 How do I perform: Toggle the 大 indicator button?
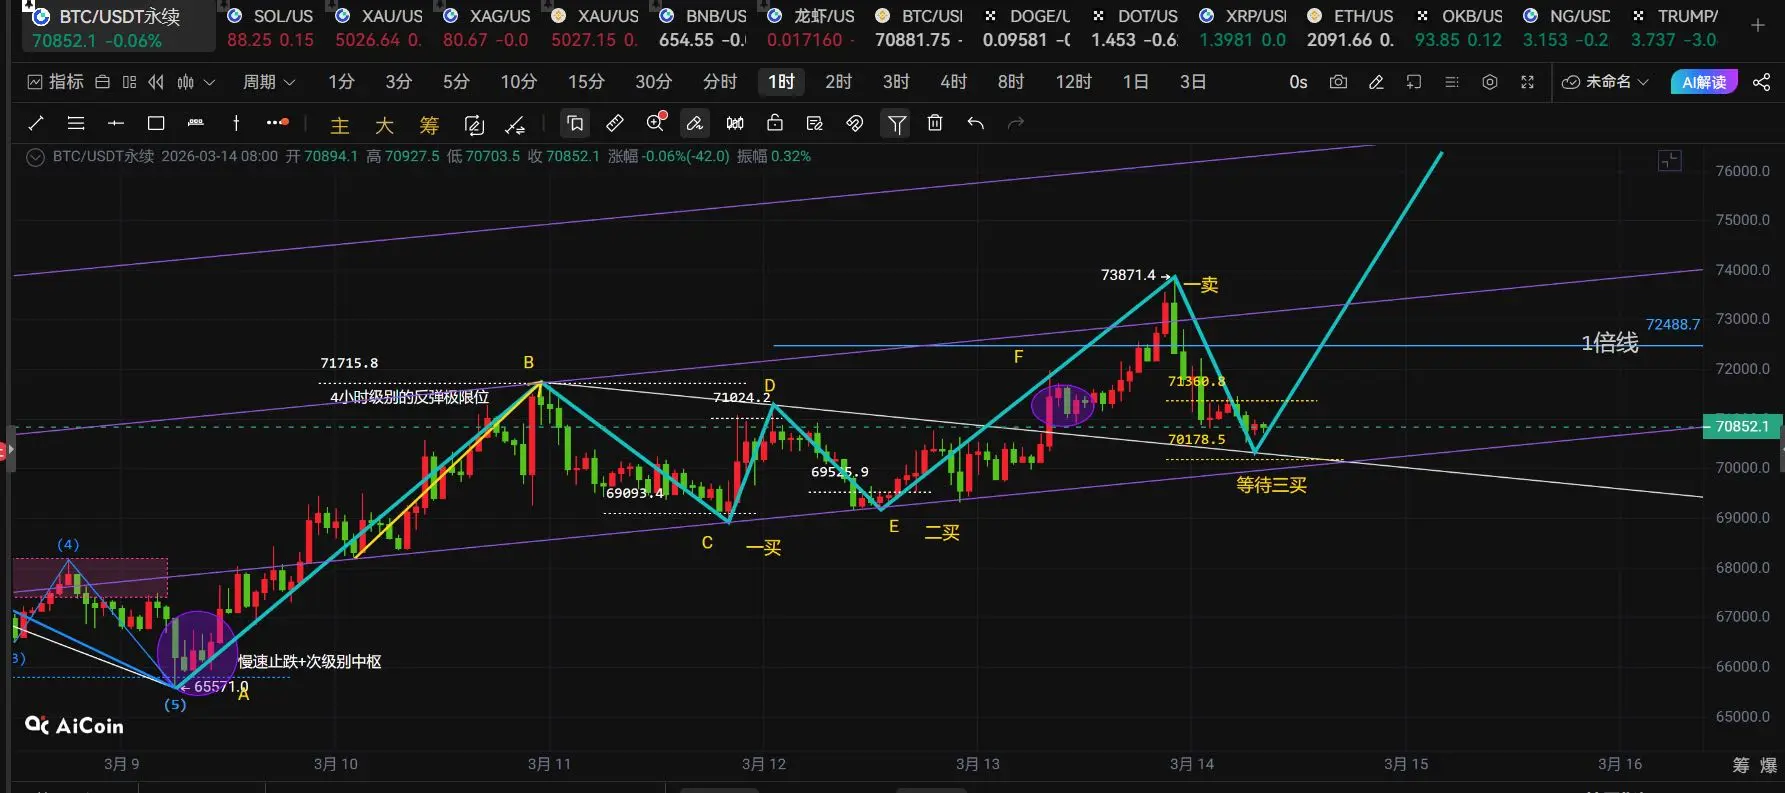pyautogui.click(x=384, y=125)
